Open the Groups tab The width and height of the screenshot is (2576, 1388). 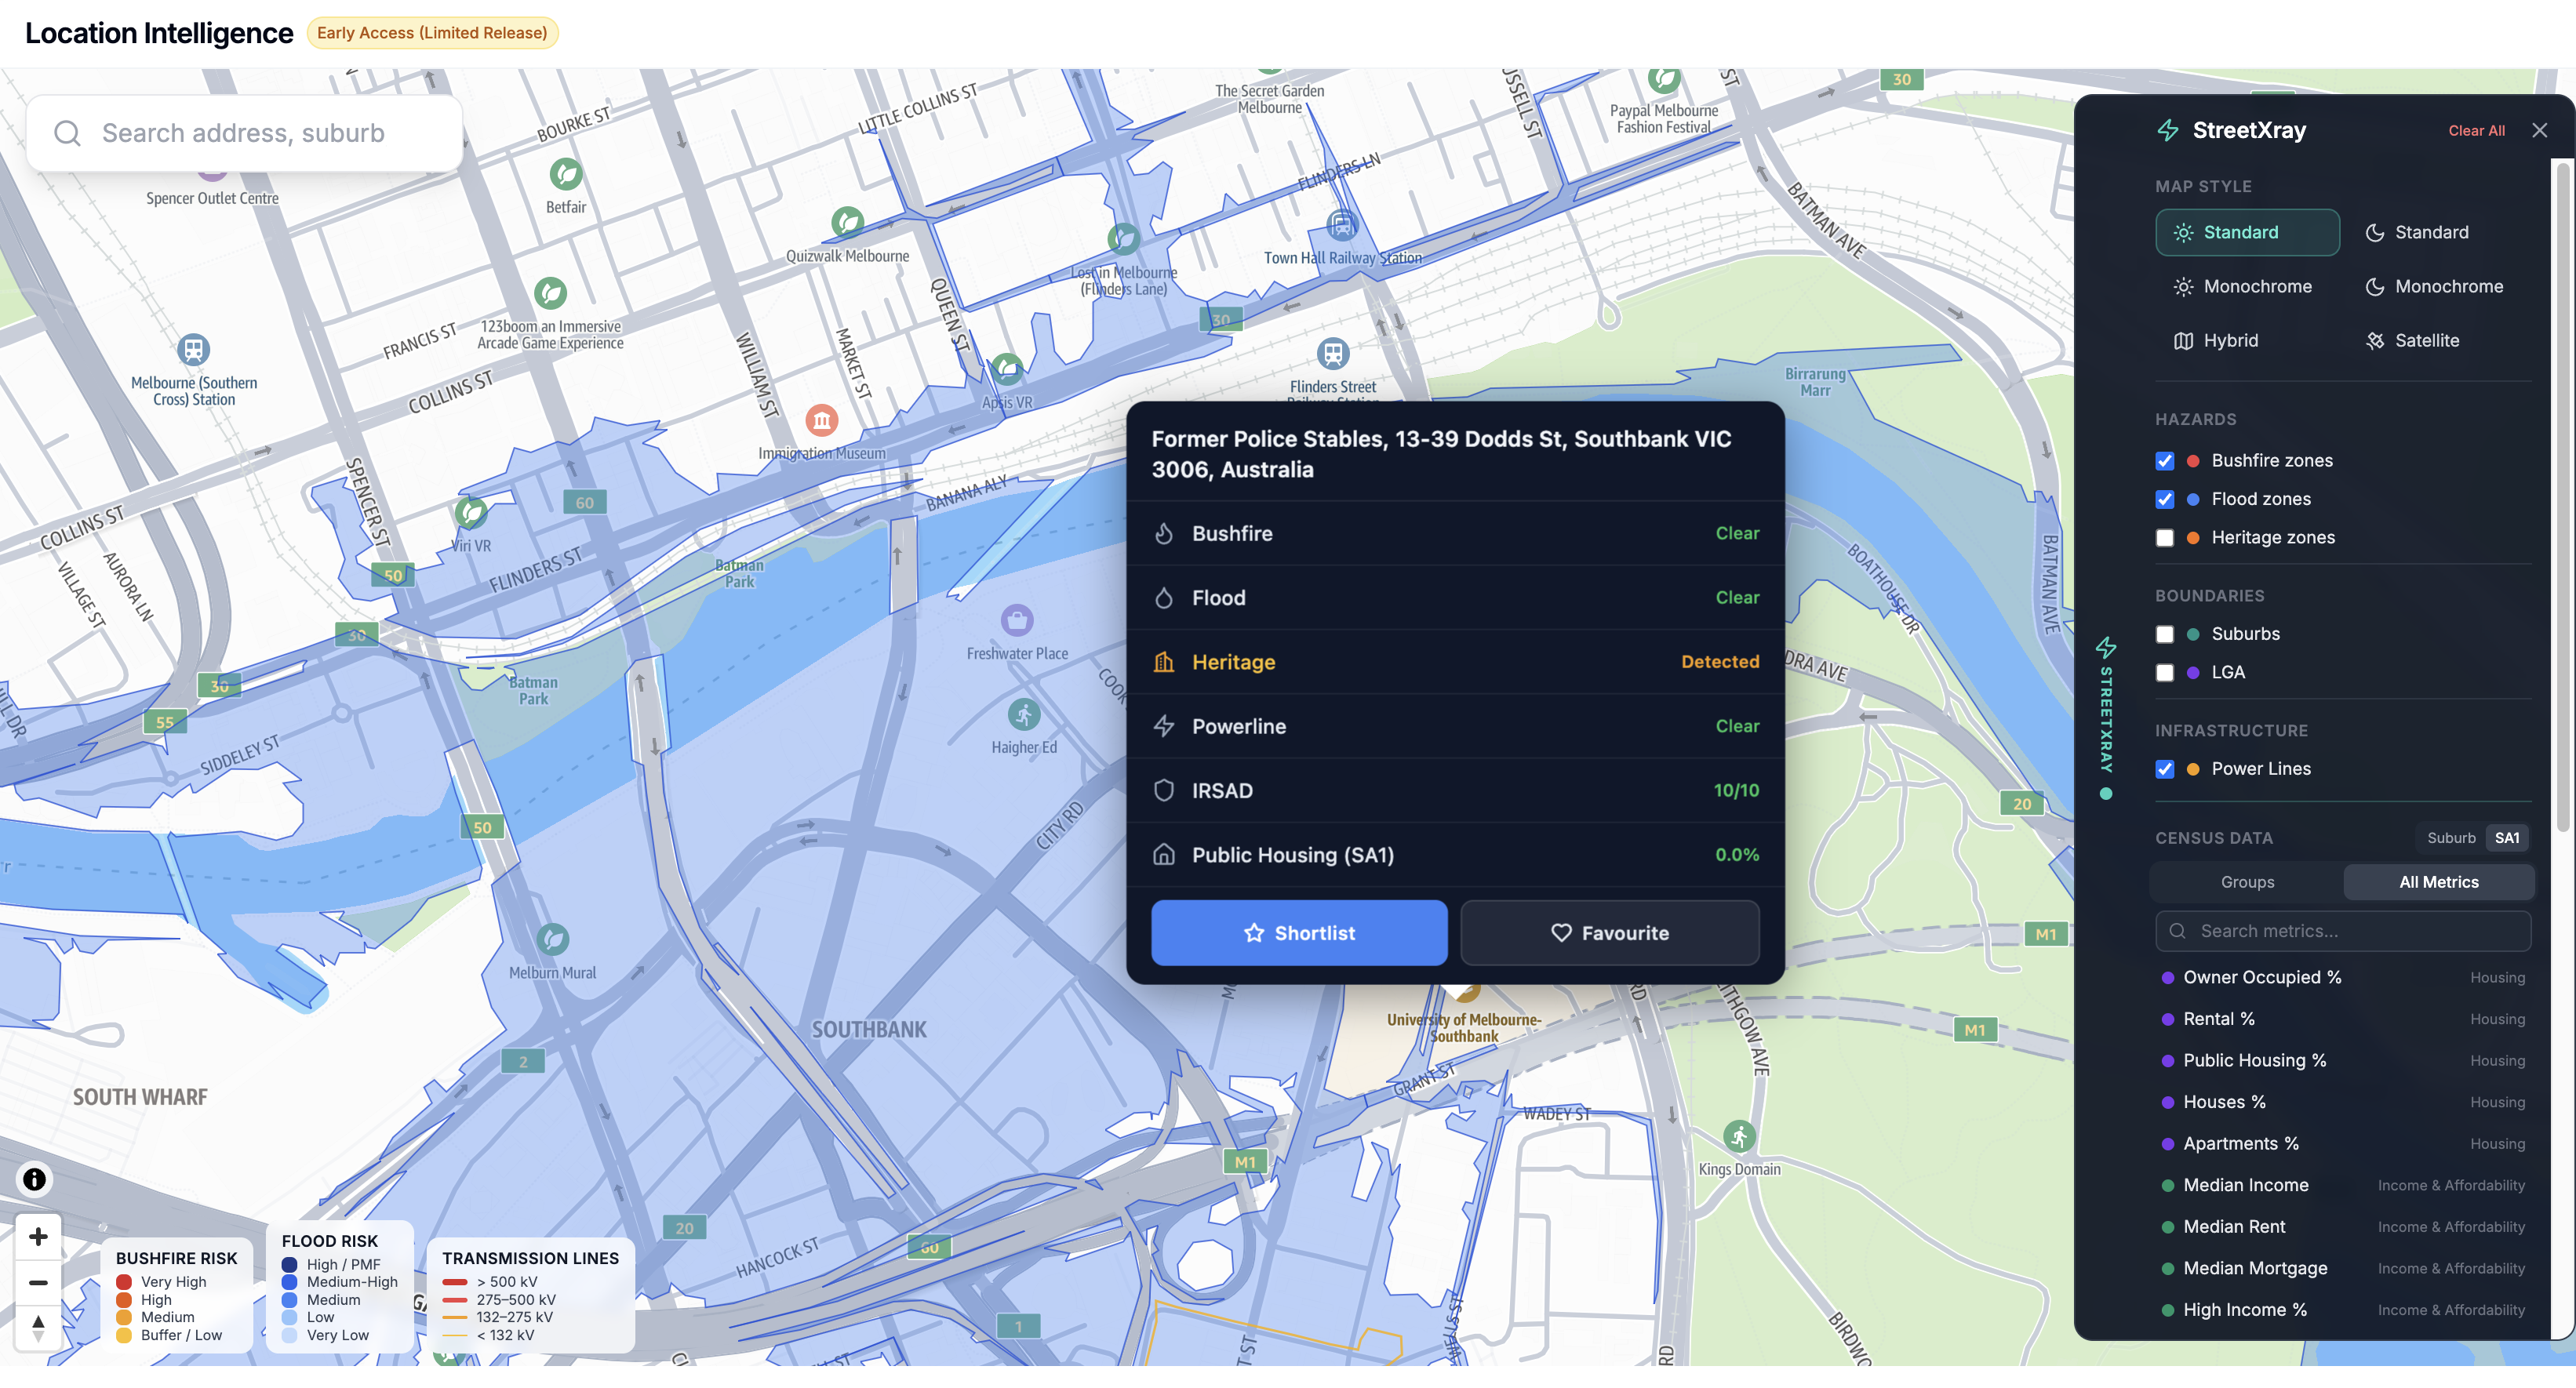click(2247, 882)
